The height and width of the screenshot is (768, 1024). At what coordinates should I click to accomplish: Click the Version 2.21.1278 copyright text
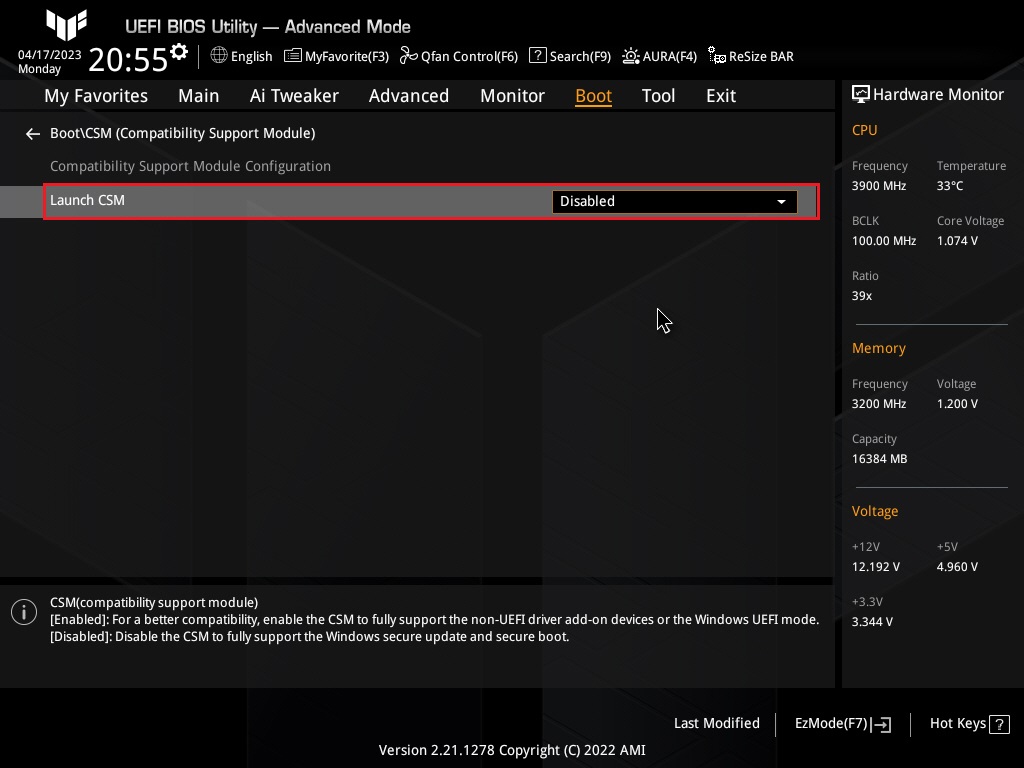point(512,750)
